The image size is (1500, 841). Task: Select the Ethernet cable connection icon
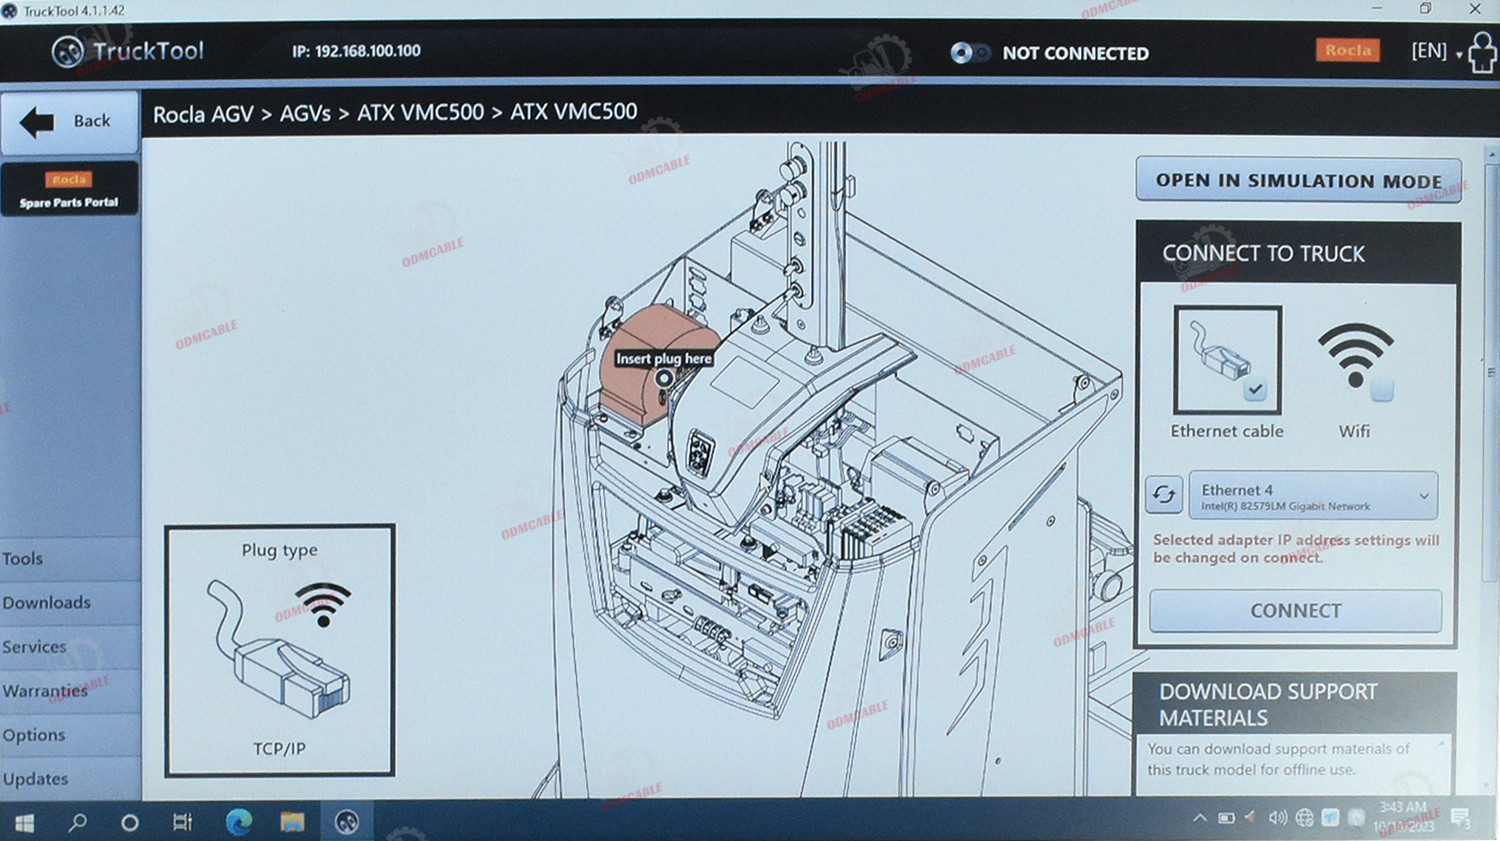coord(1227,360)
